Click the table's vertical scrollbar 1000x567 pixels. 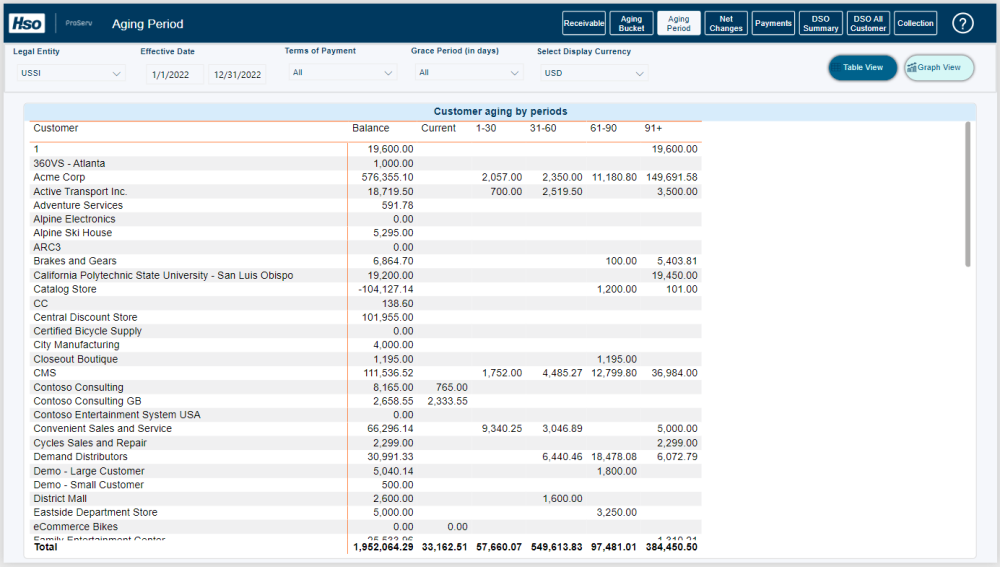(967, 195)
